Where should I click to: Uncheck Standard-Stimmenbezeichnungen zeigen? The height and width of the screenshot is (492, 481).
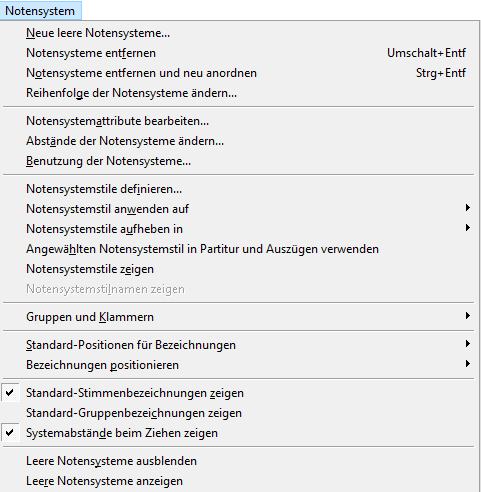tap(239, 393)
